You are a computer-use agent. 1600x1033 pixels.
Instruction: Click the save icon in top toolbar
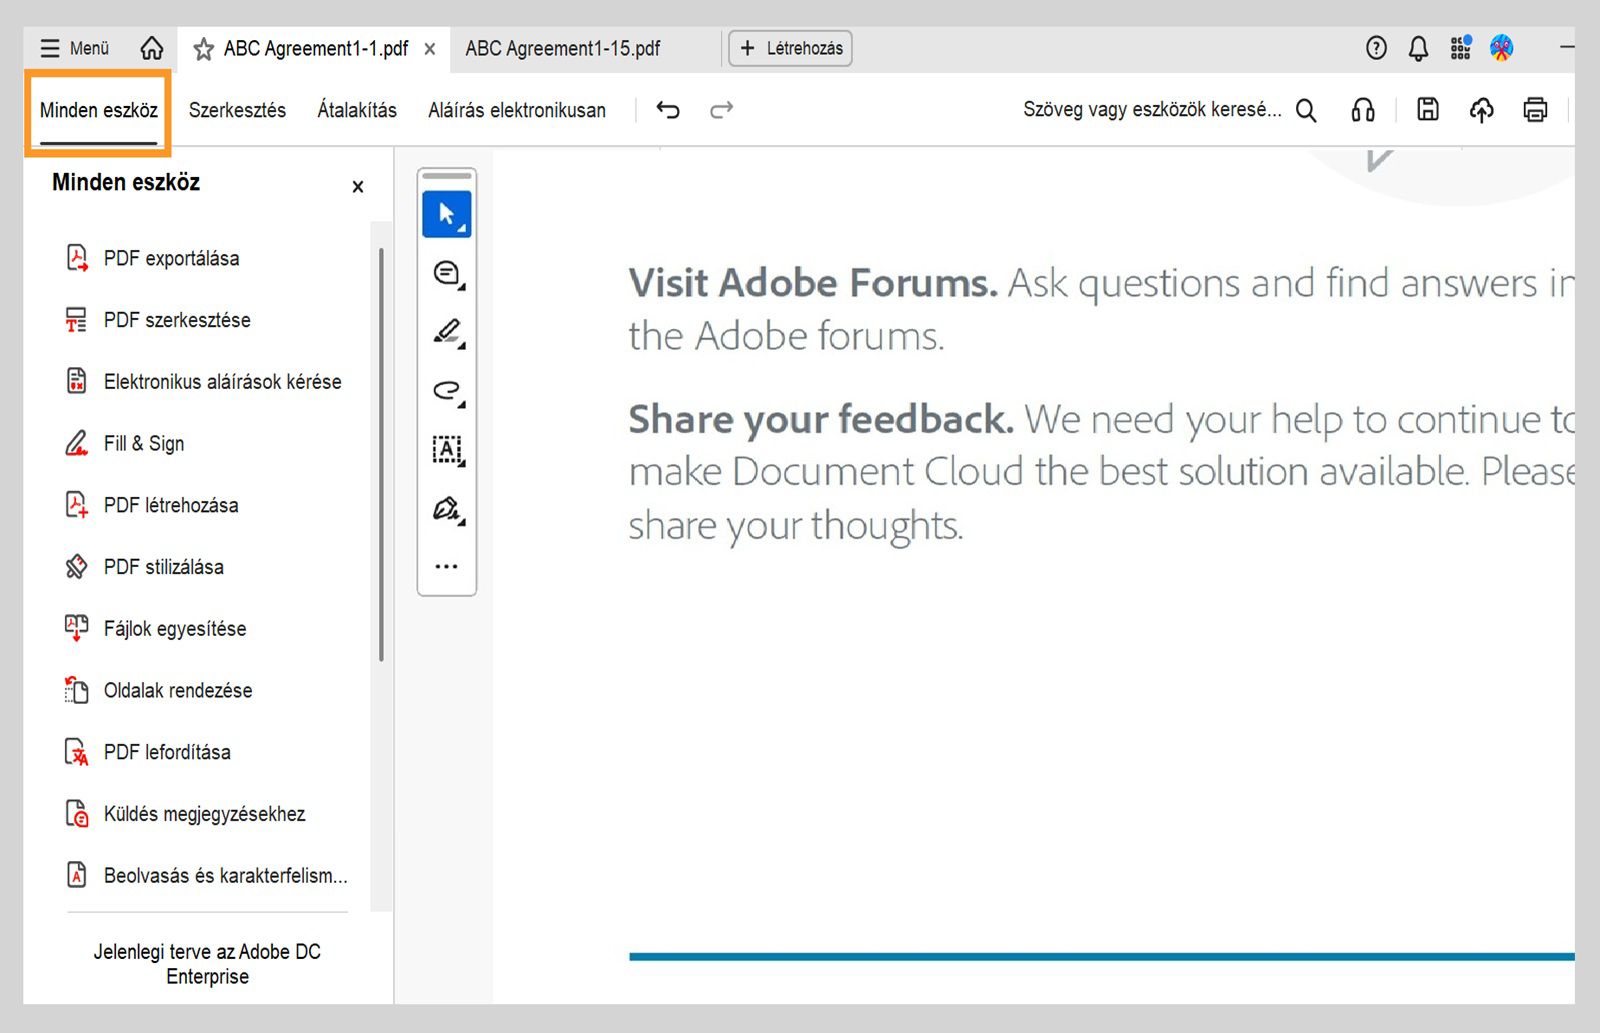point(1428,109)
